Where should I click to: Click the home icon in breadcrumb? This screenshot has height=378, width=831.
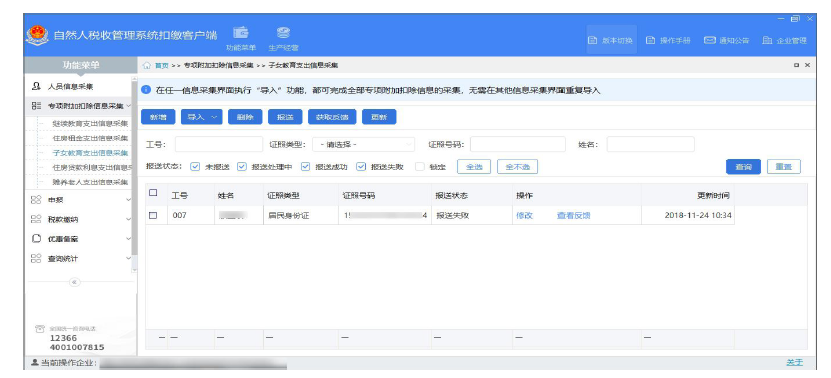click(x=147, y=65)
